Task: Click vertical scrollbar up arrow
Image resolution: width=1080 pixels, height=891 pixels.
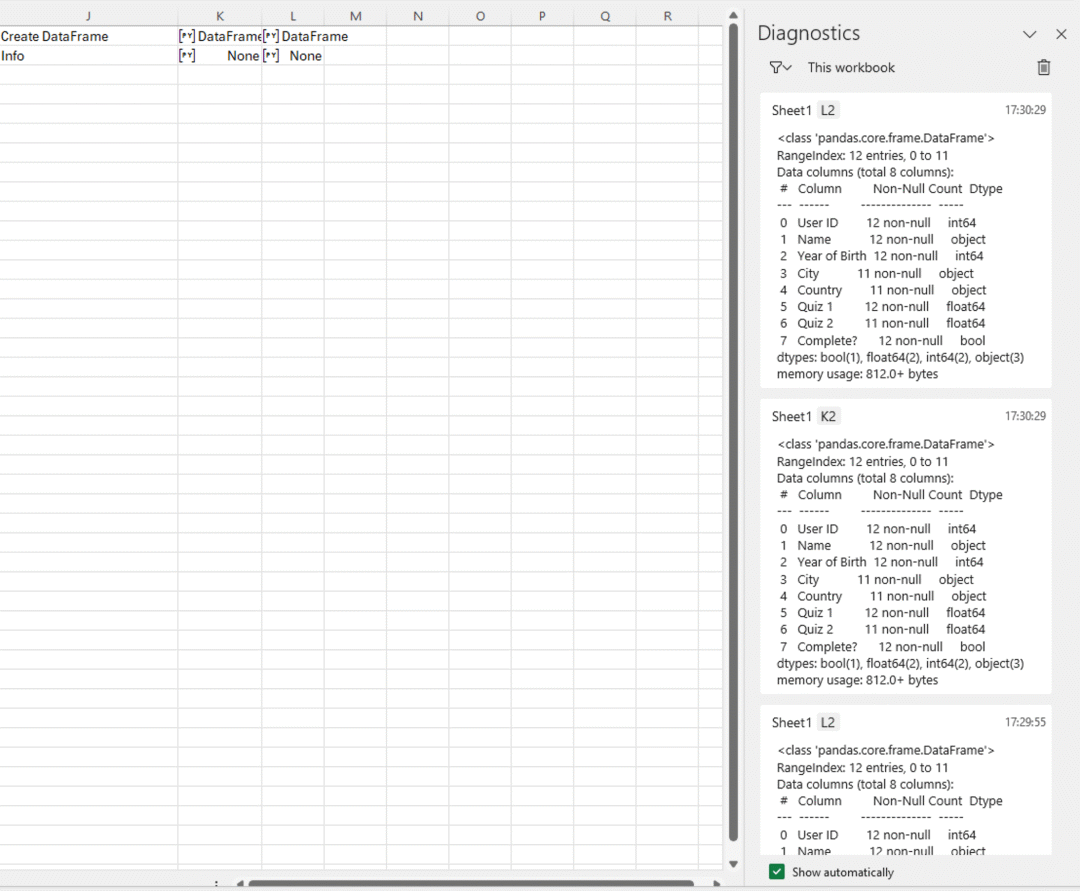Action: 734,15
